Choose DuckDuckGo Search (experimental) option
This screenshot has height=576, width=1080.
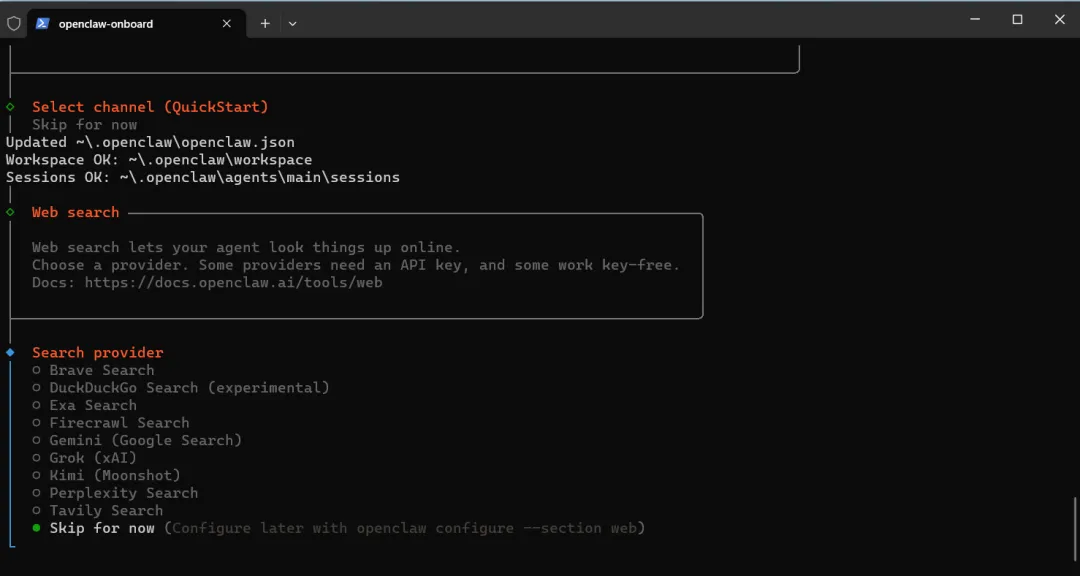point(188,388)
